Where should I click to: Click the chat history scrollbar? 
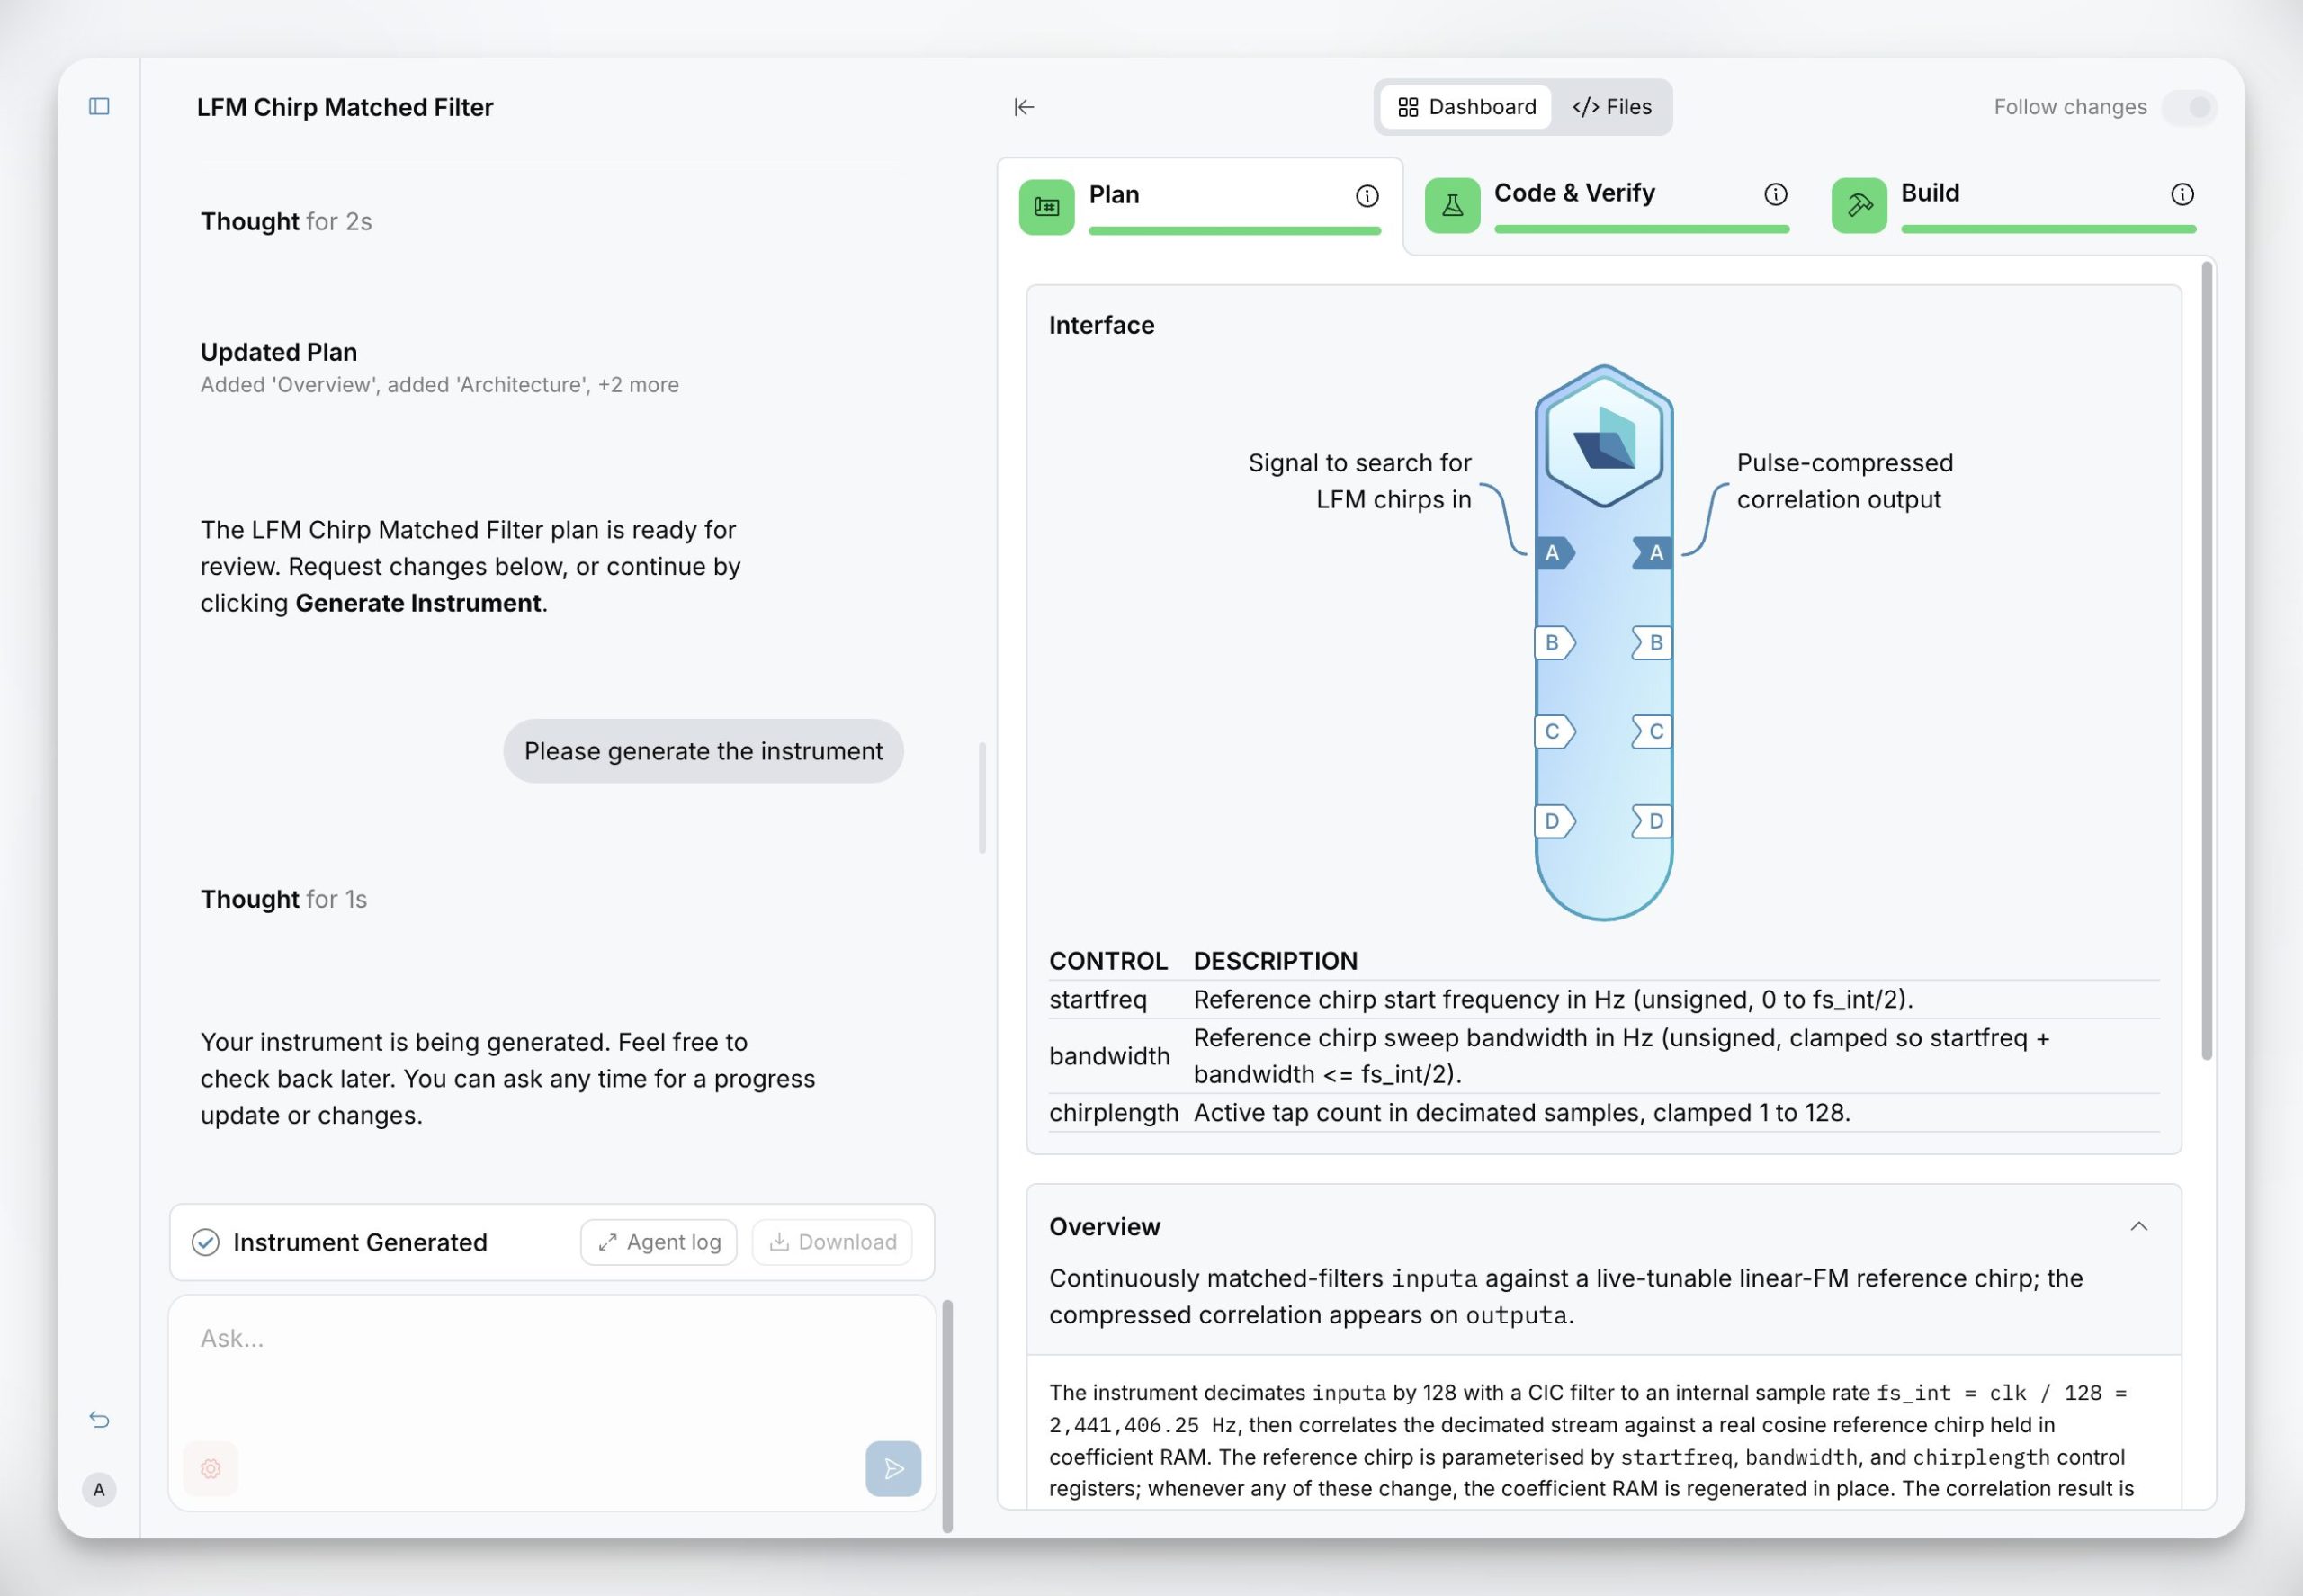pos(982,798)
